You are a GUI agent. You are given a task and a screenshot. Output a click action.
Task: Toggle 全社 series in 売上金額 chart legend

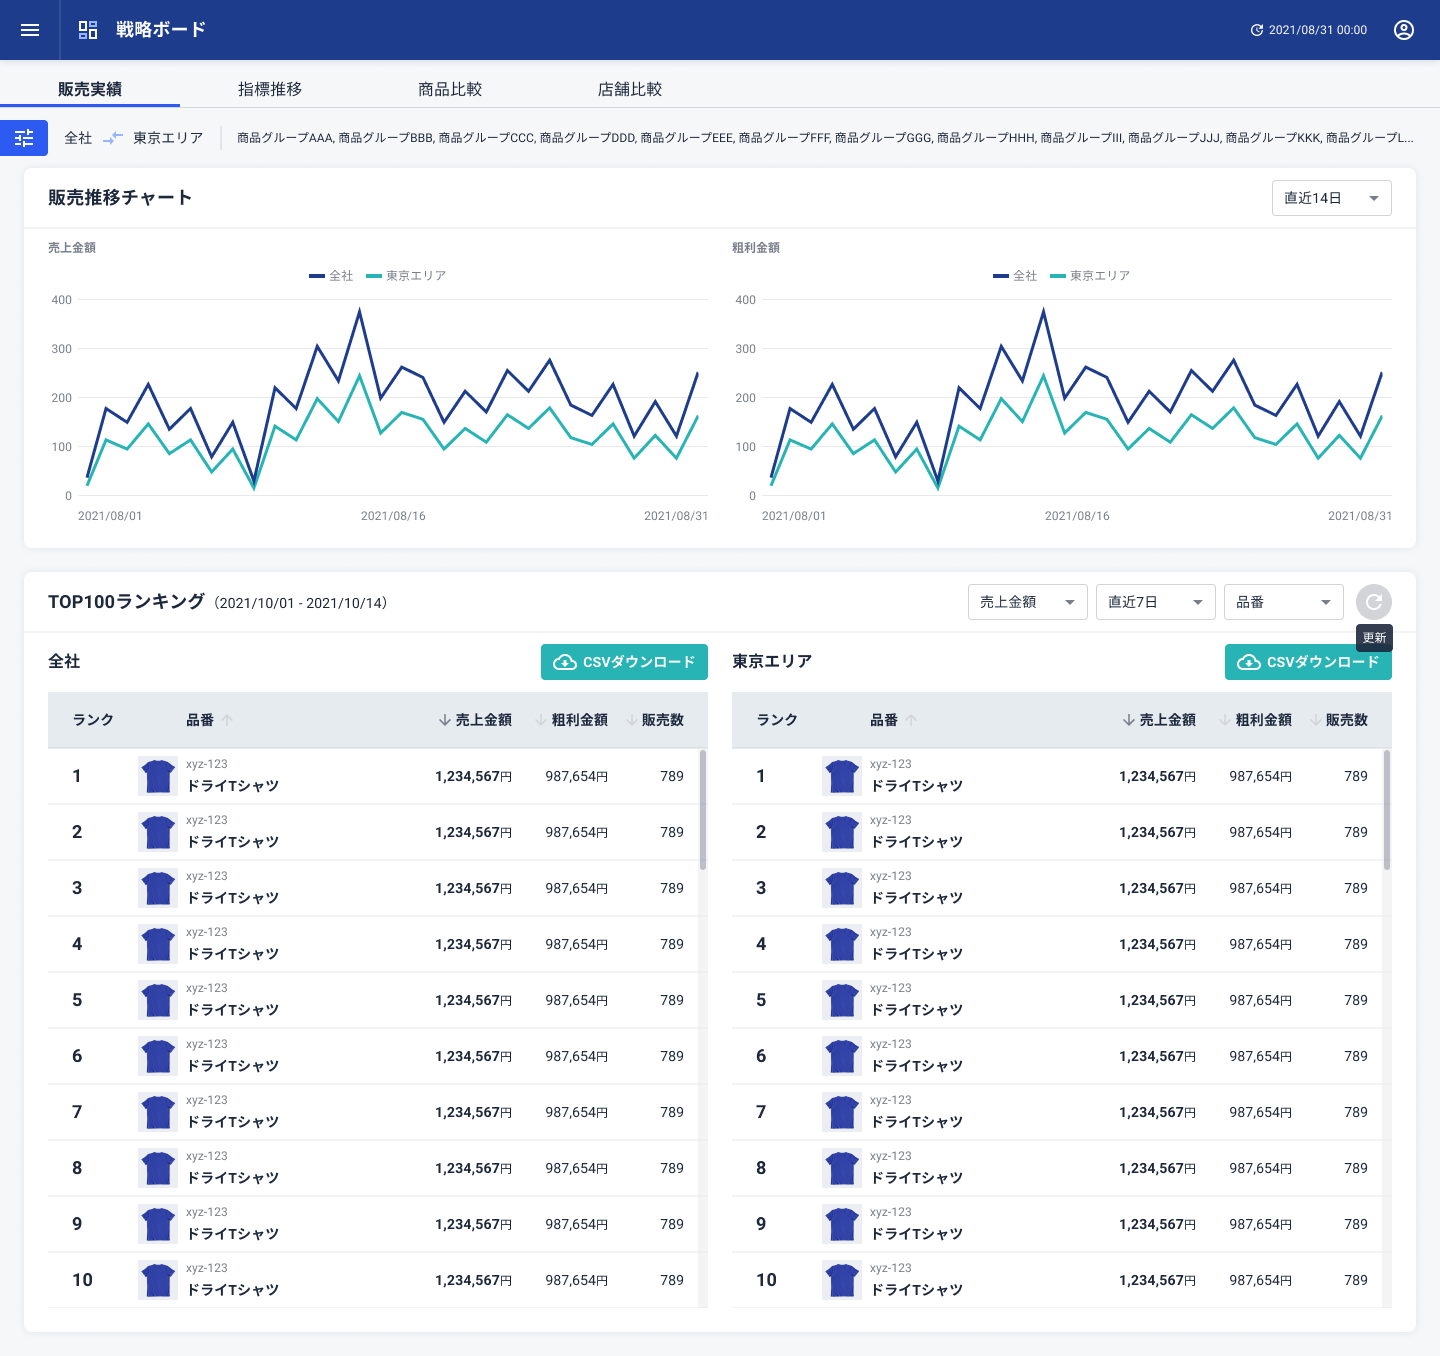(331, 276)
